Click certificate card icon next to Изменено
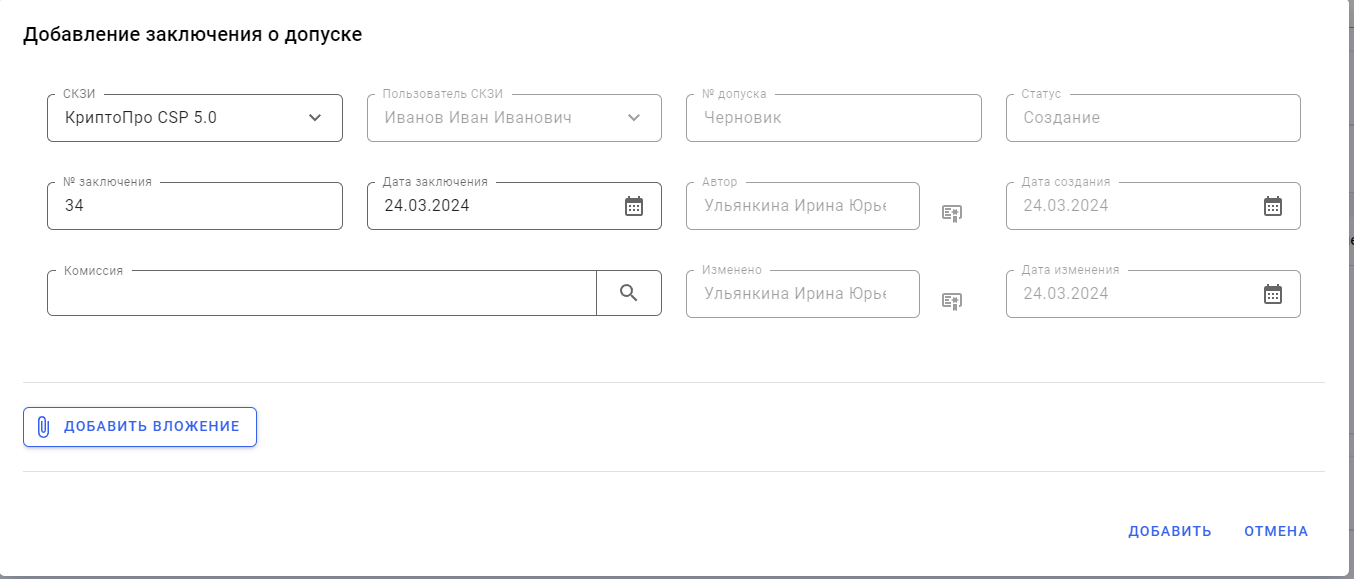 pos(951,301)
